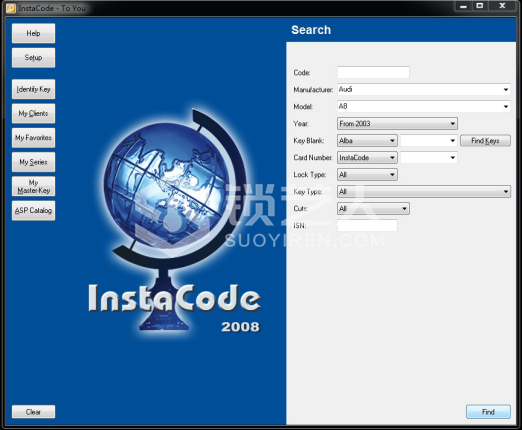Open the Key Type dropdown
Screen dimensions: 522x430
coord(424,192)
